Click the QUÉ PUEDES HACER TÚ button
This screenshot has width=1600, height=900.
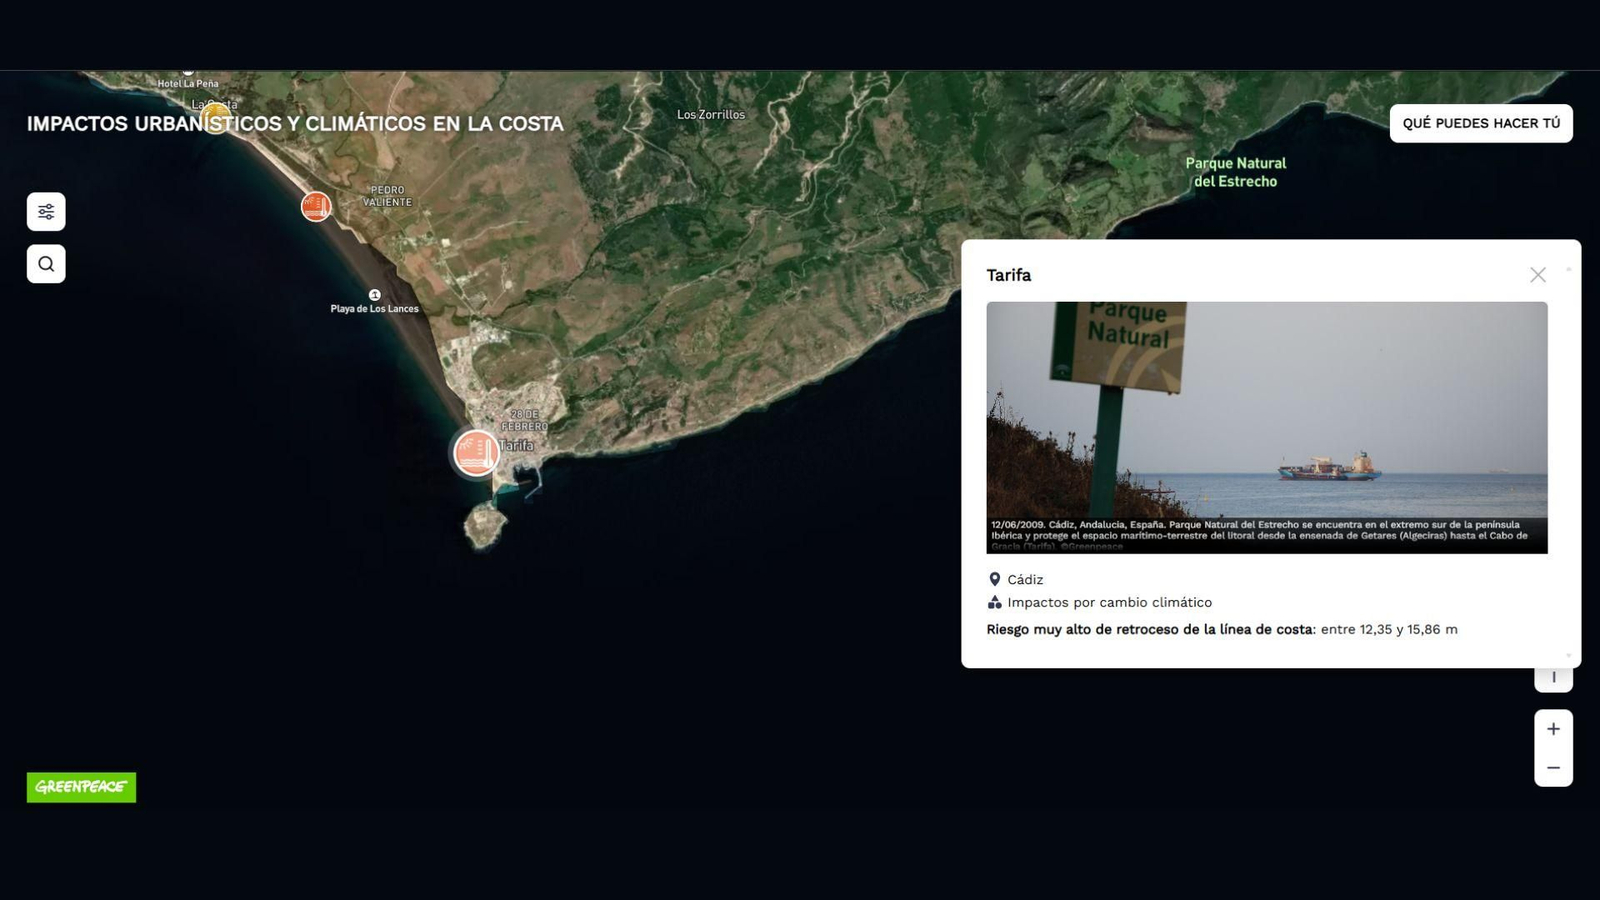click(x=1481, y=123)
